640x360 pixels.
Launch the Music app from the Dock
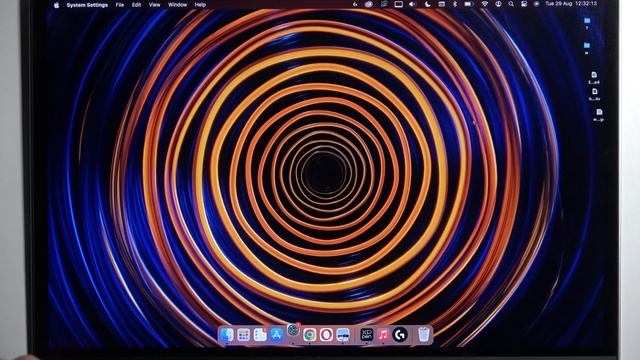(x=383, y=335)
